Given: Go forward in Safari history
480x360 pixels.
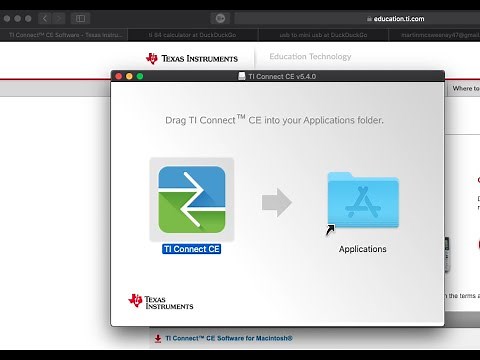Looking at the screenshot, I should pyautogui.click(x=59, y=19).
